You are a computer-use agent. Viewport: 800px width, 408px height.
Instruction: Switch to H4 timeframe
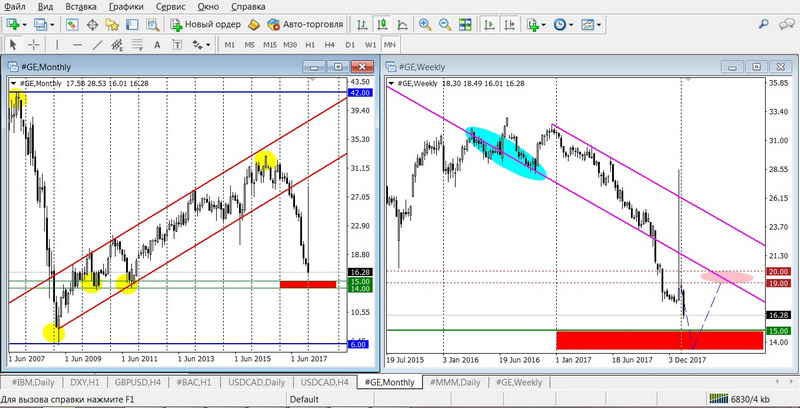click(327, 45)
